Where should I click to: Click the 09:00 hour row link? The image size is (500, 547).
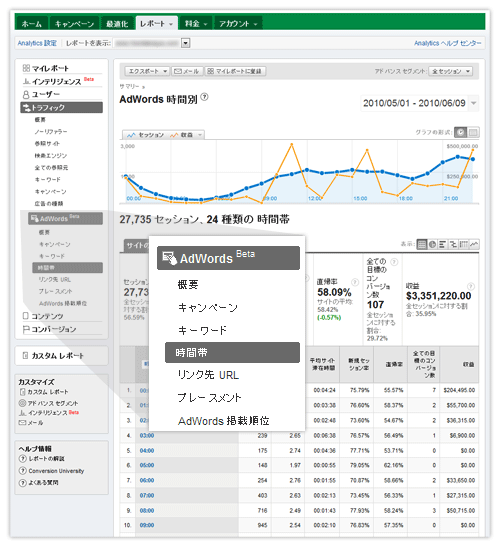tap(147, 525)
